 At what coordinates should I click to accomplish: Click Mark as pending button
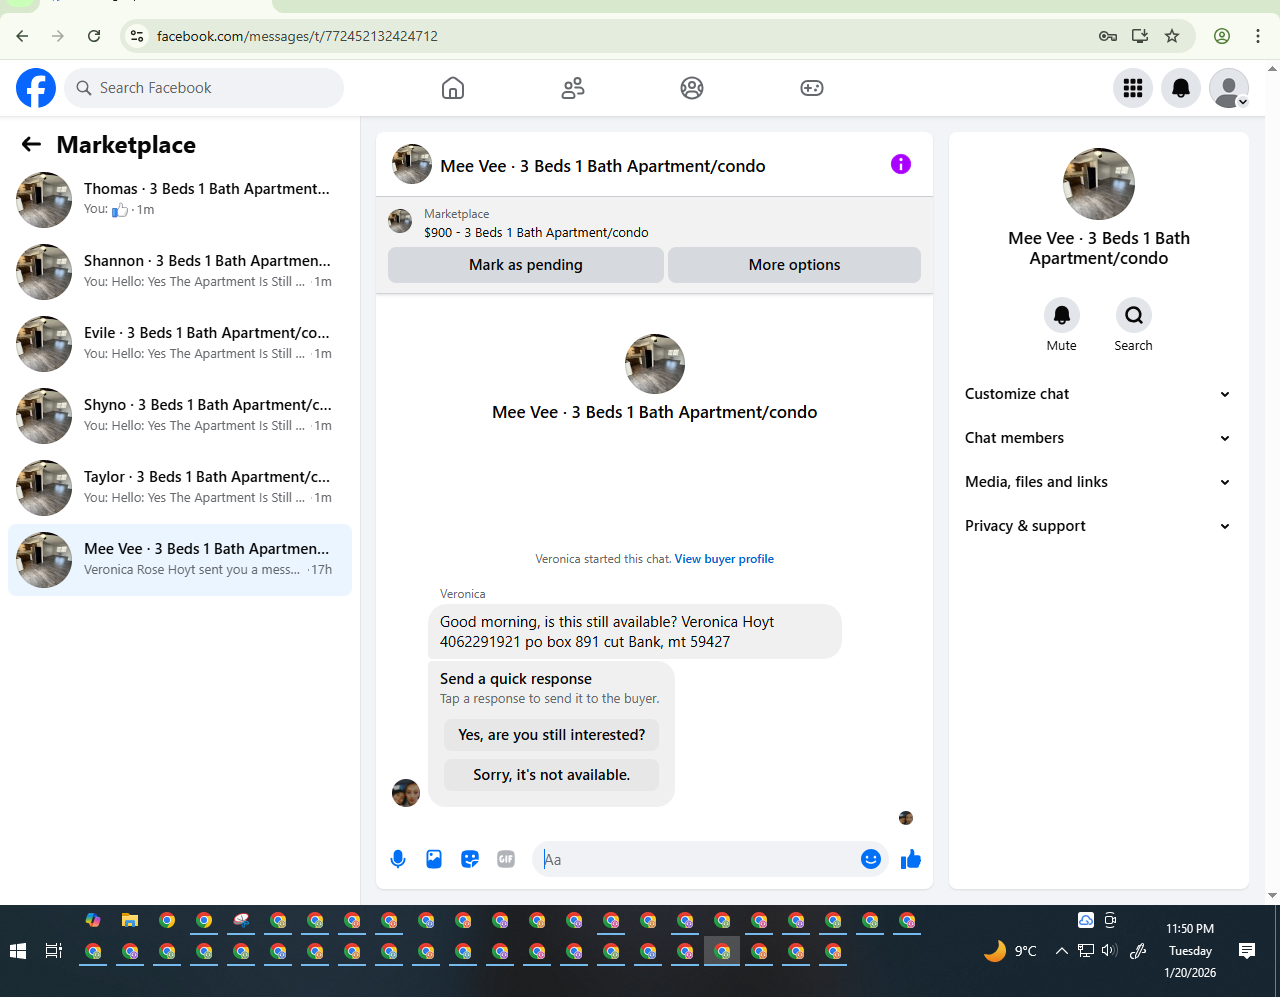coord(526,265)
